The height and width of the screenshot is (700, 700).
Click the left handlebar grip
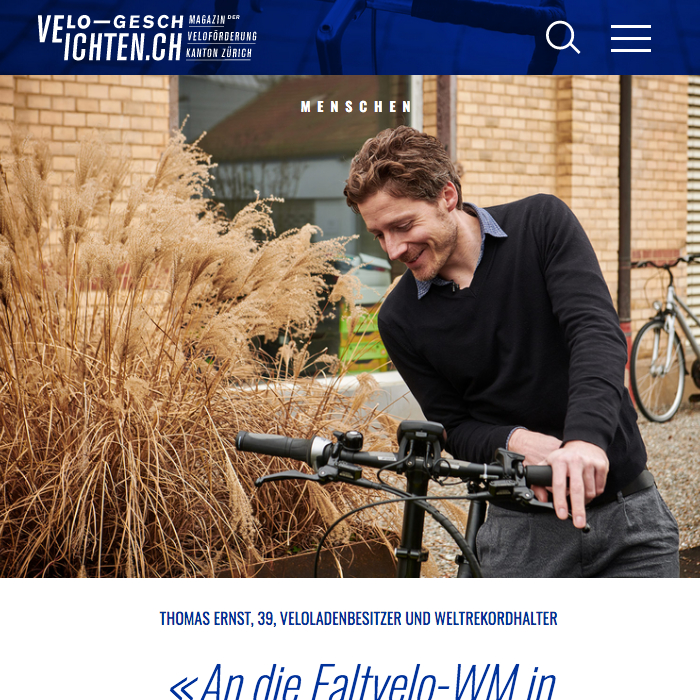(x=277, y=446)
